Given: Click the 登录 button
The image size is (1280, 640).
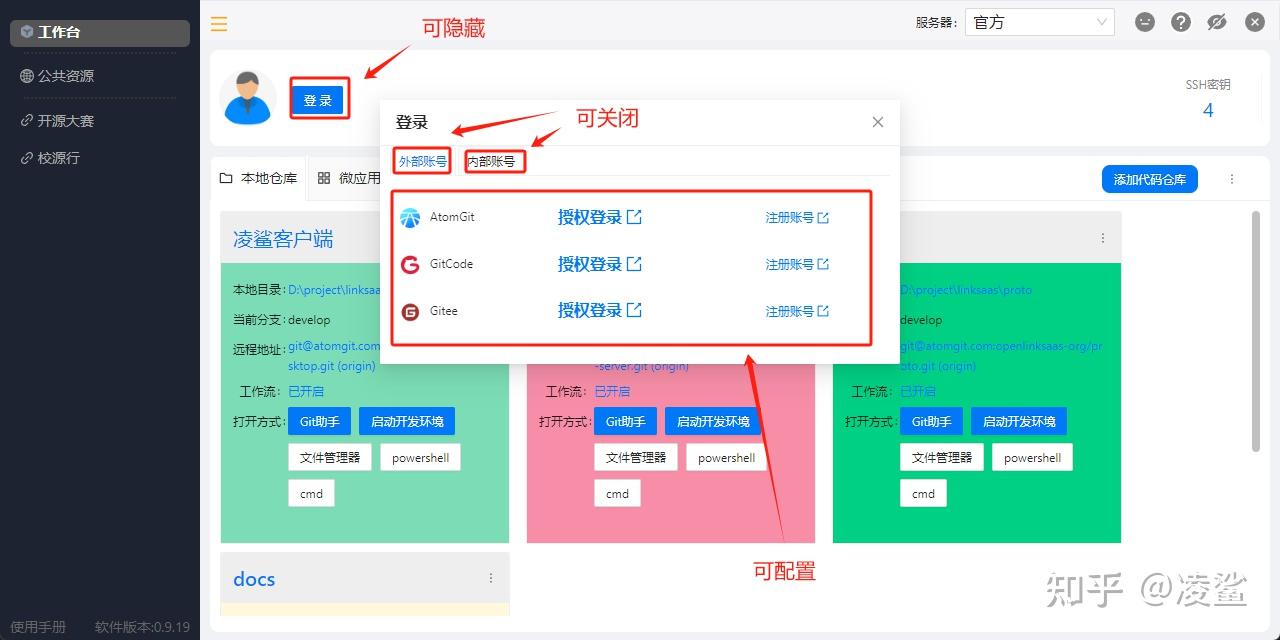Looking at the screenshot, I should pos(319,99).
